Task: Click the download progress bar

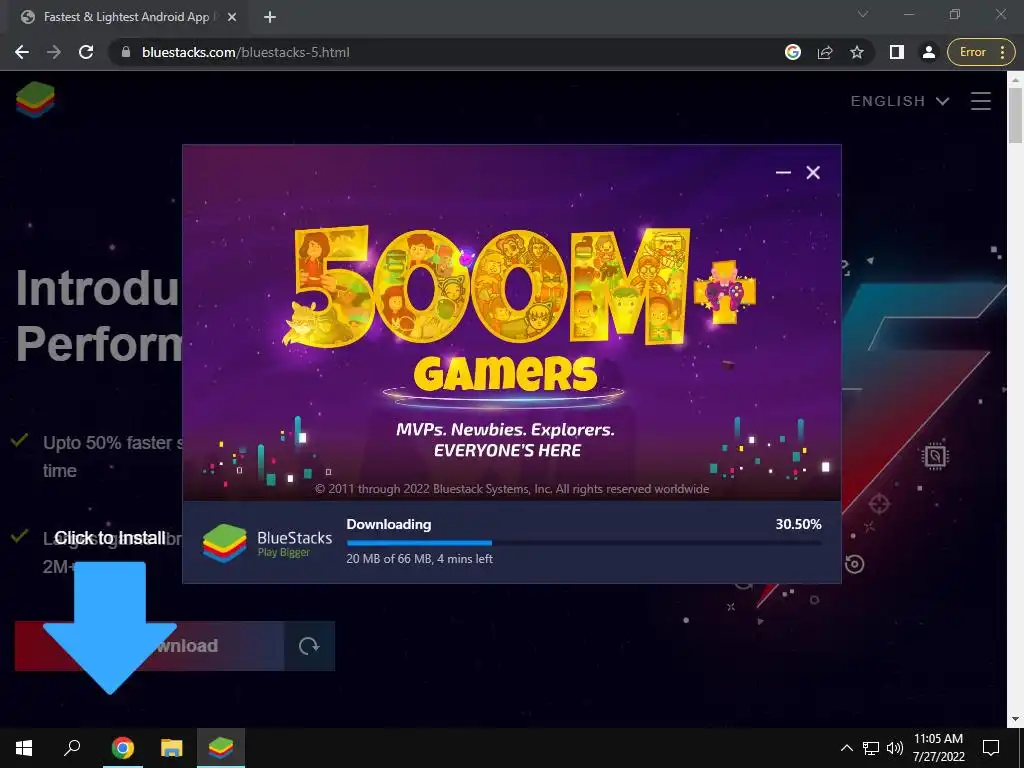Action: [x=584, y=543]
